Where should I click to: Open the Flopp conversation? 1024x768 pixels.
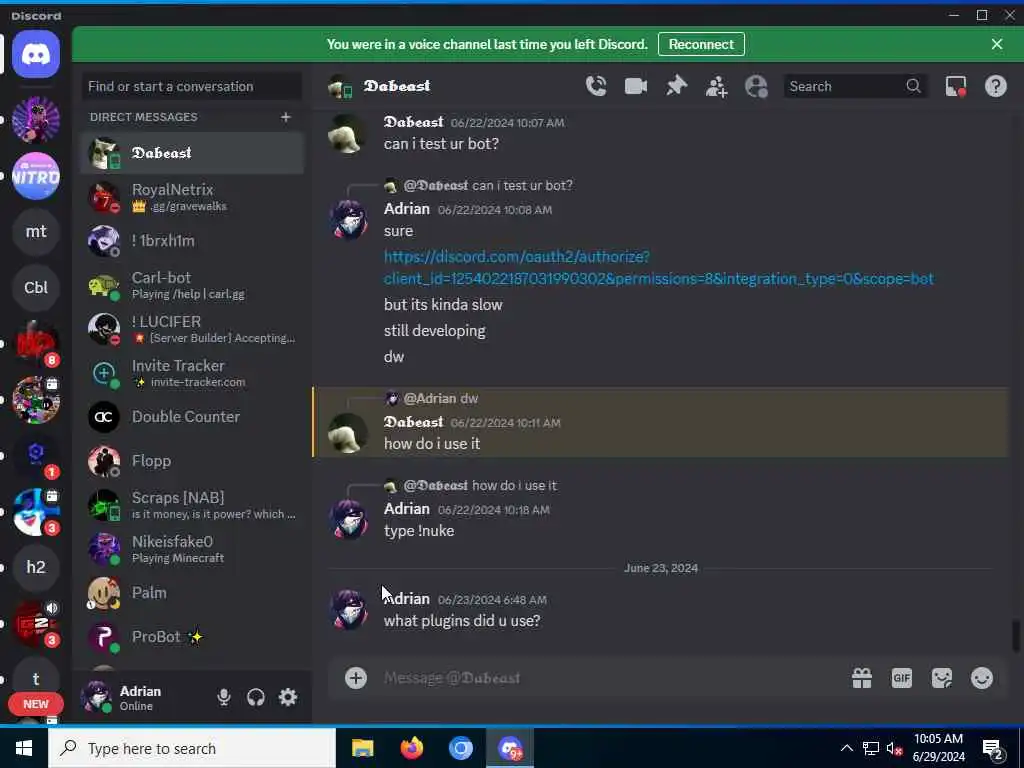tap(192, 461)
